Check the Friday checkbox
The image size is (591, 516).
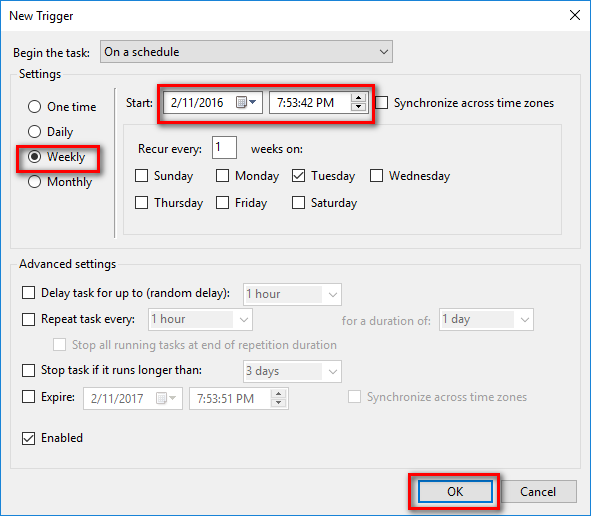point(222,203)
